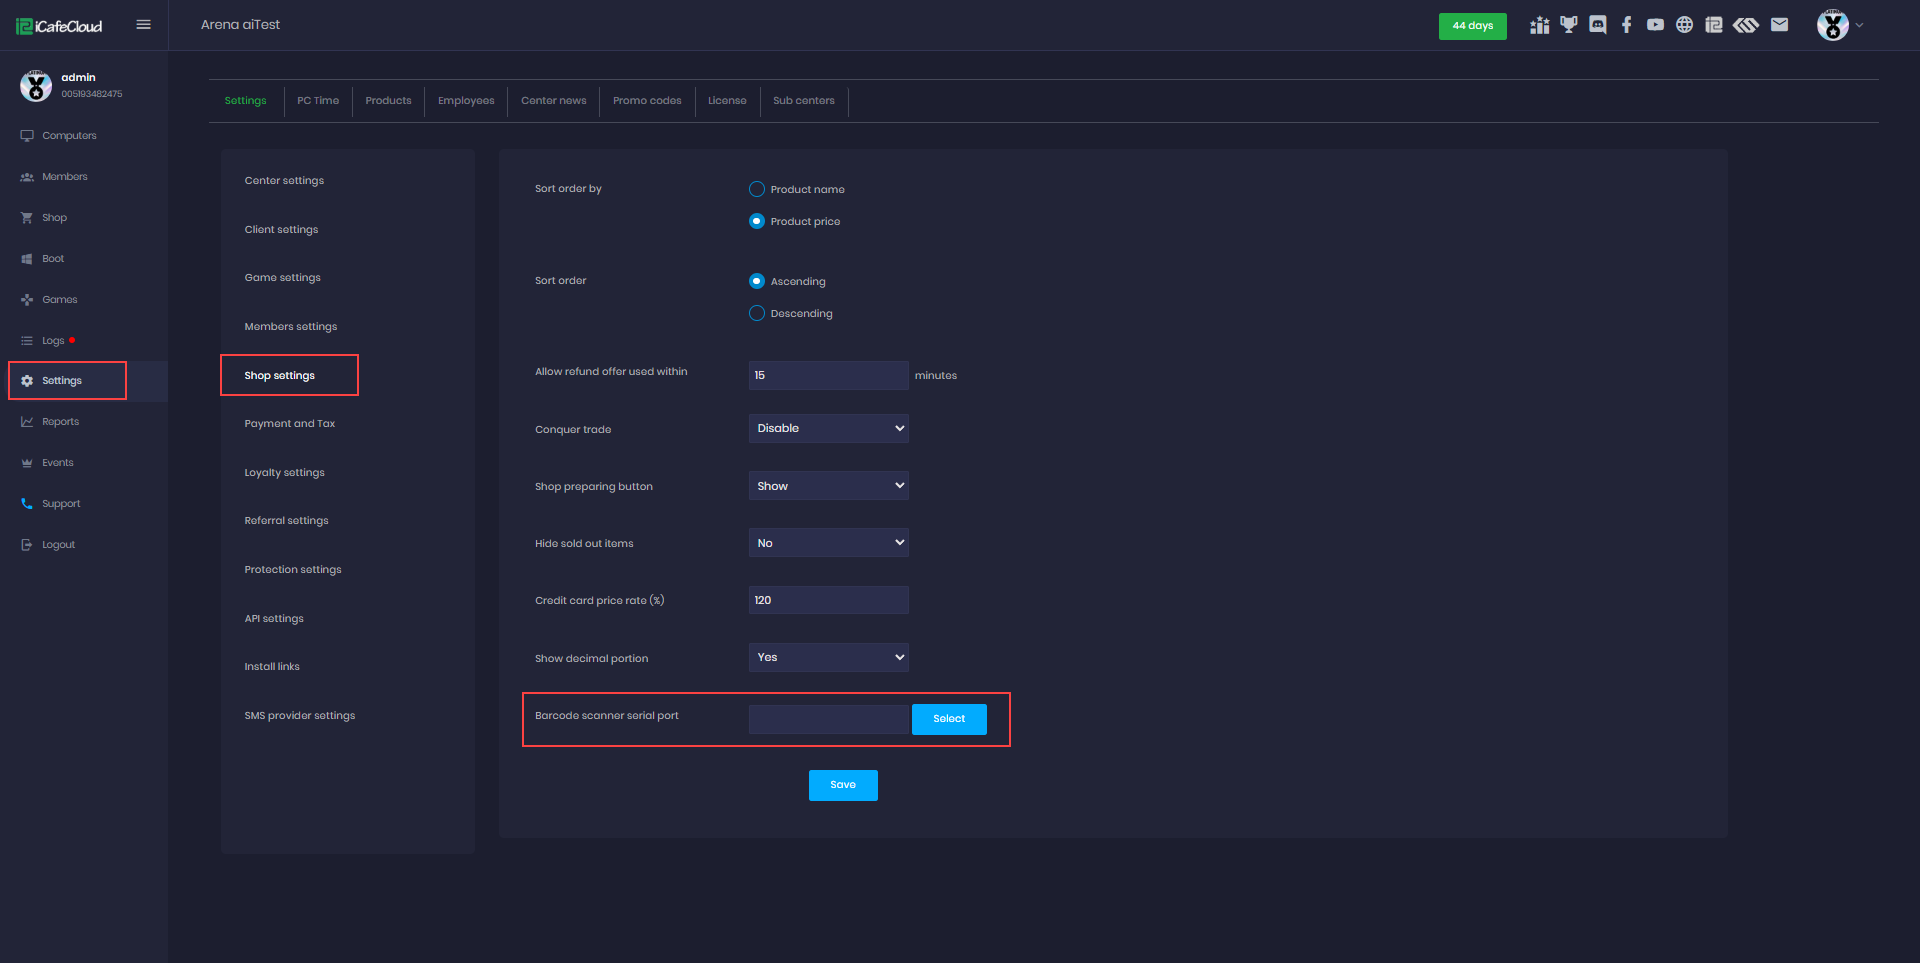Click the trophy icon in the header
Viewport: 1920px width, 963px height.
pyautogui.click(x=1568, y=25)
